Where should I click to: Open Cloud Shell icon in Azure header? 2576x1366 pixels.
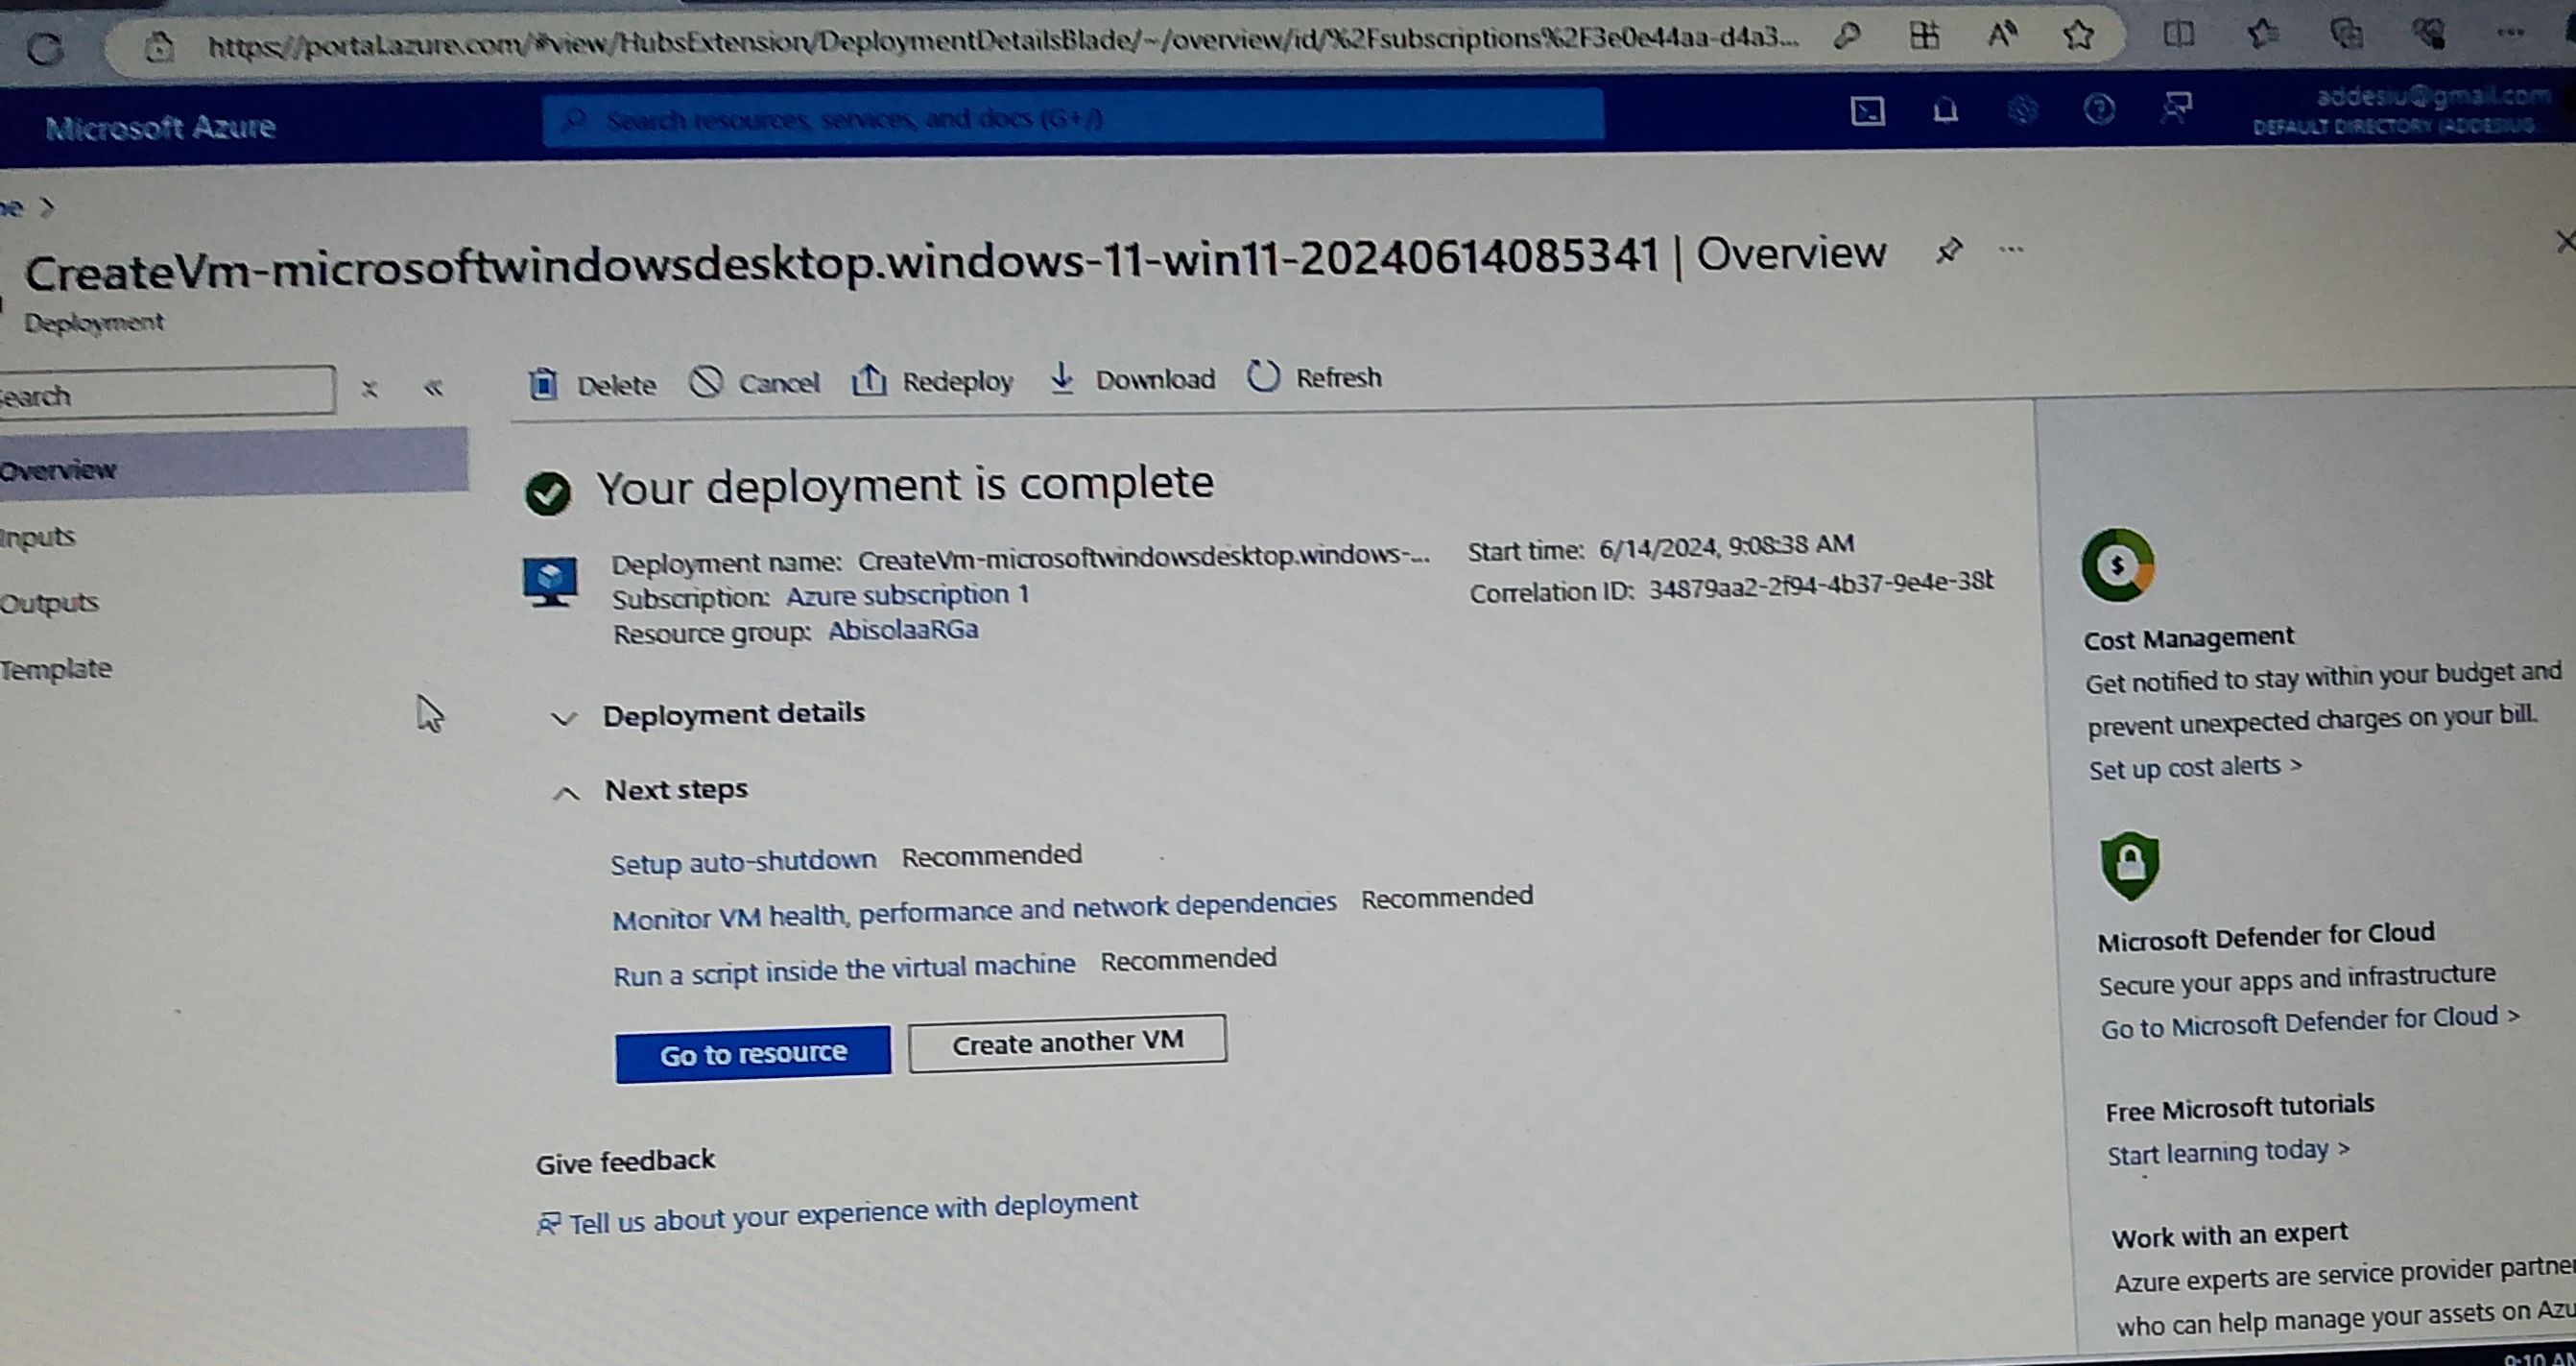[1867, 110]
